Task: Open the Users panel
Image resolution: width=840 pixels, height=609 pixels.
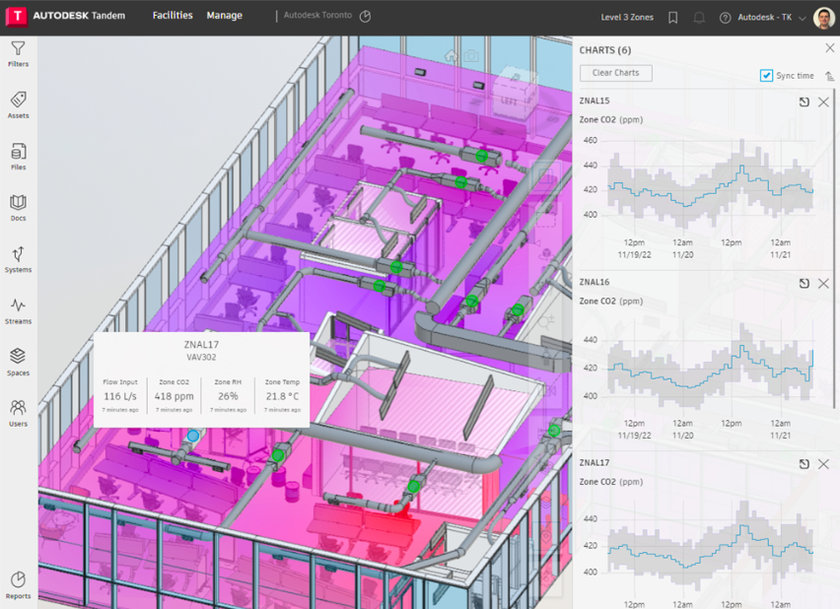Action: click(x=17, y=415)
